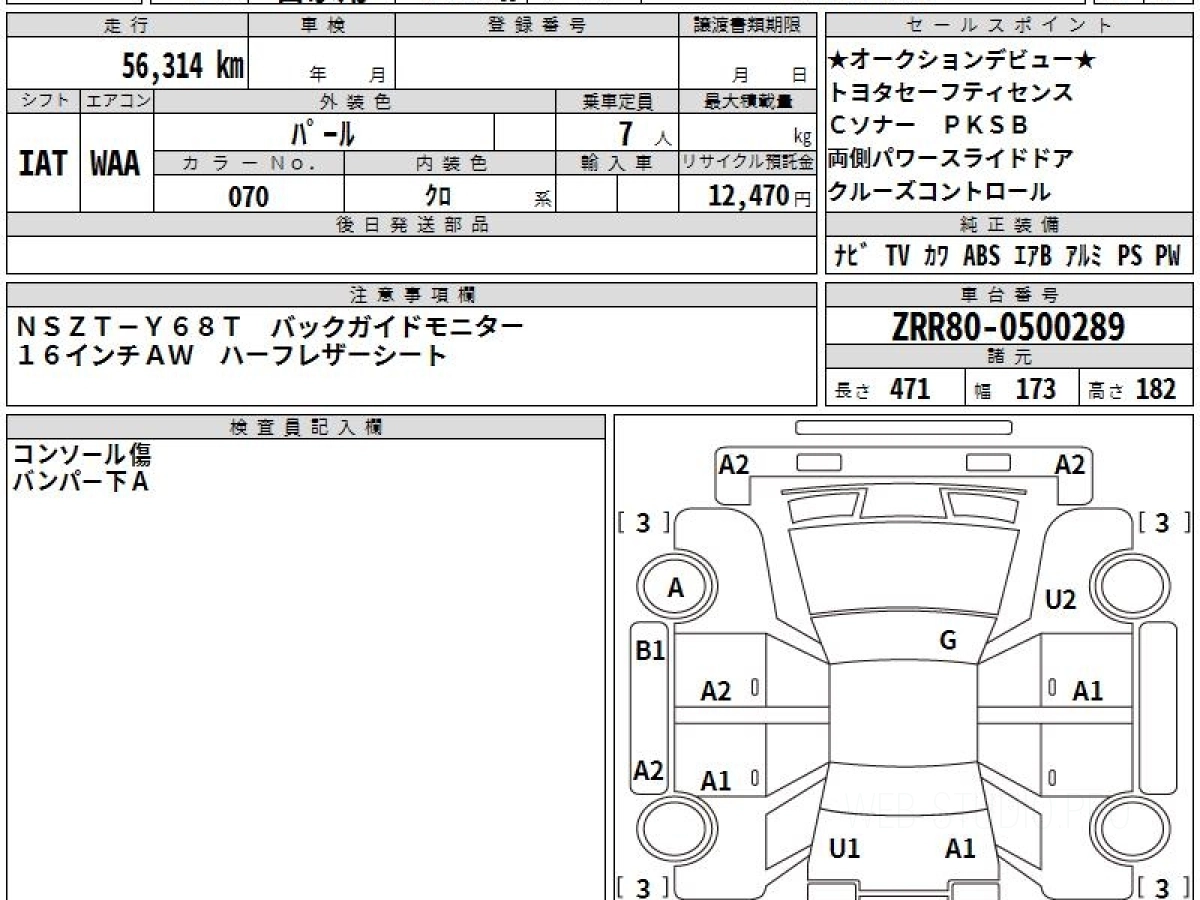Select the U2 damage mark on diagram
The height and width of the screenshot is (900, 1200).
click(x=1060, y=600)
